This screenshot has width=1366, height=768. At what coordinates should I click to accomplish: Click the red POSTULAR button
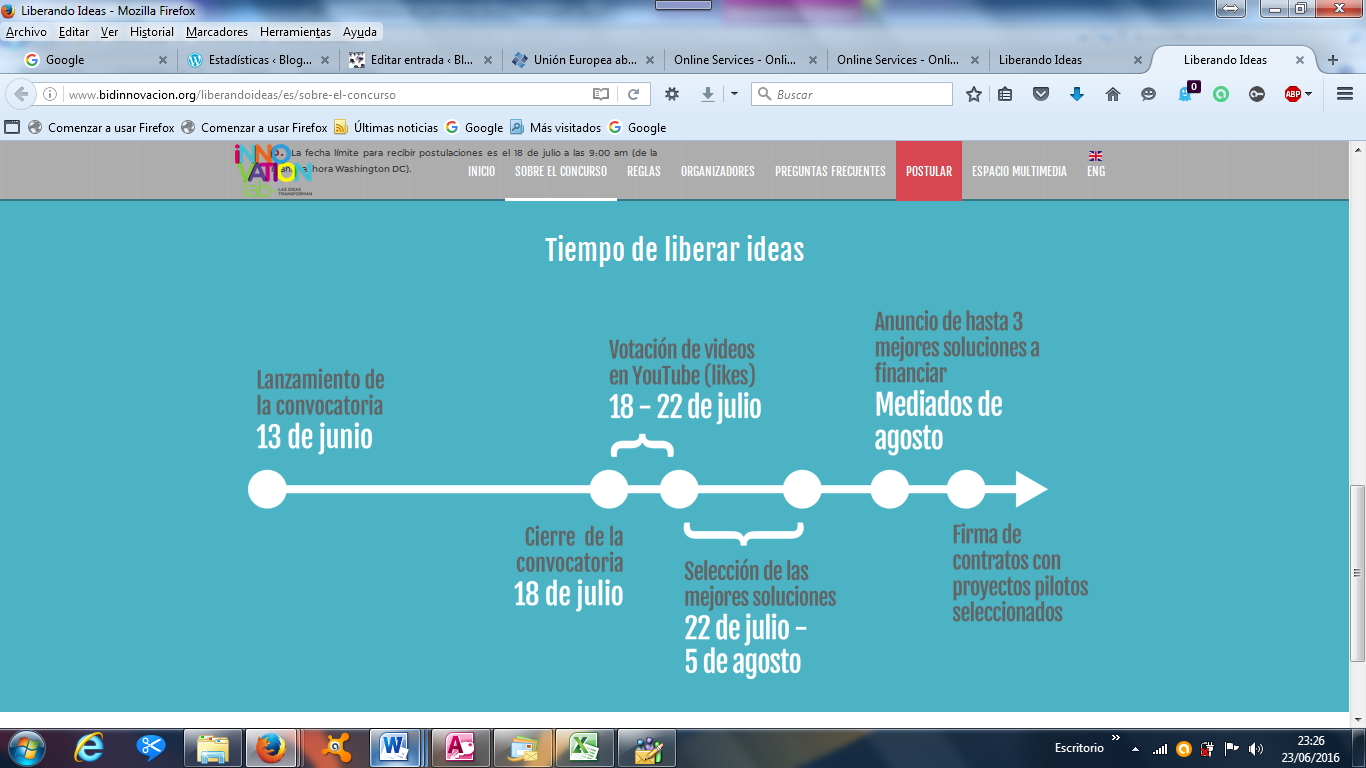tap(928, 171)
